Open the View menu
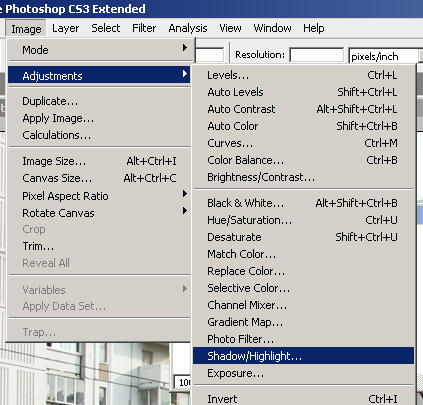Screen dimensions: 423x405 pyautogui.click(x=230, y=29)
